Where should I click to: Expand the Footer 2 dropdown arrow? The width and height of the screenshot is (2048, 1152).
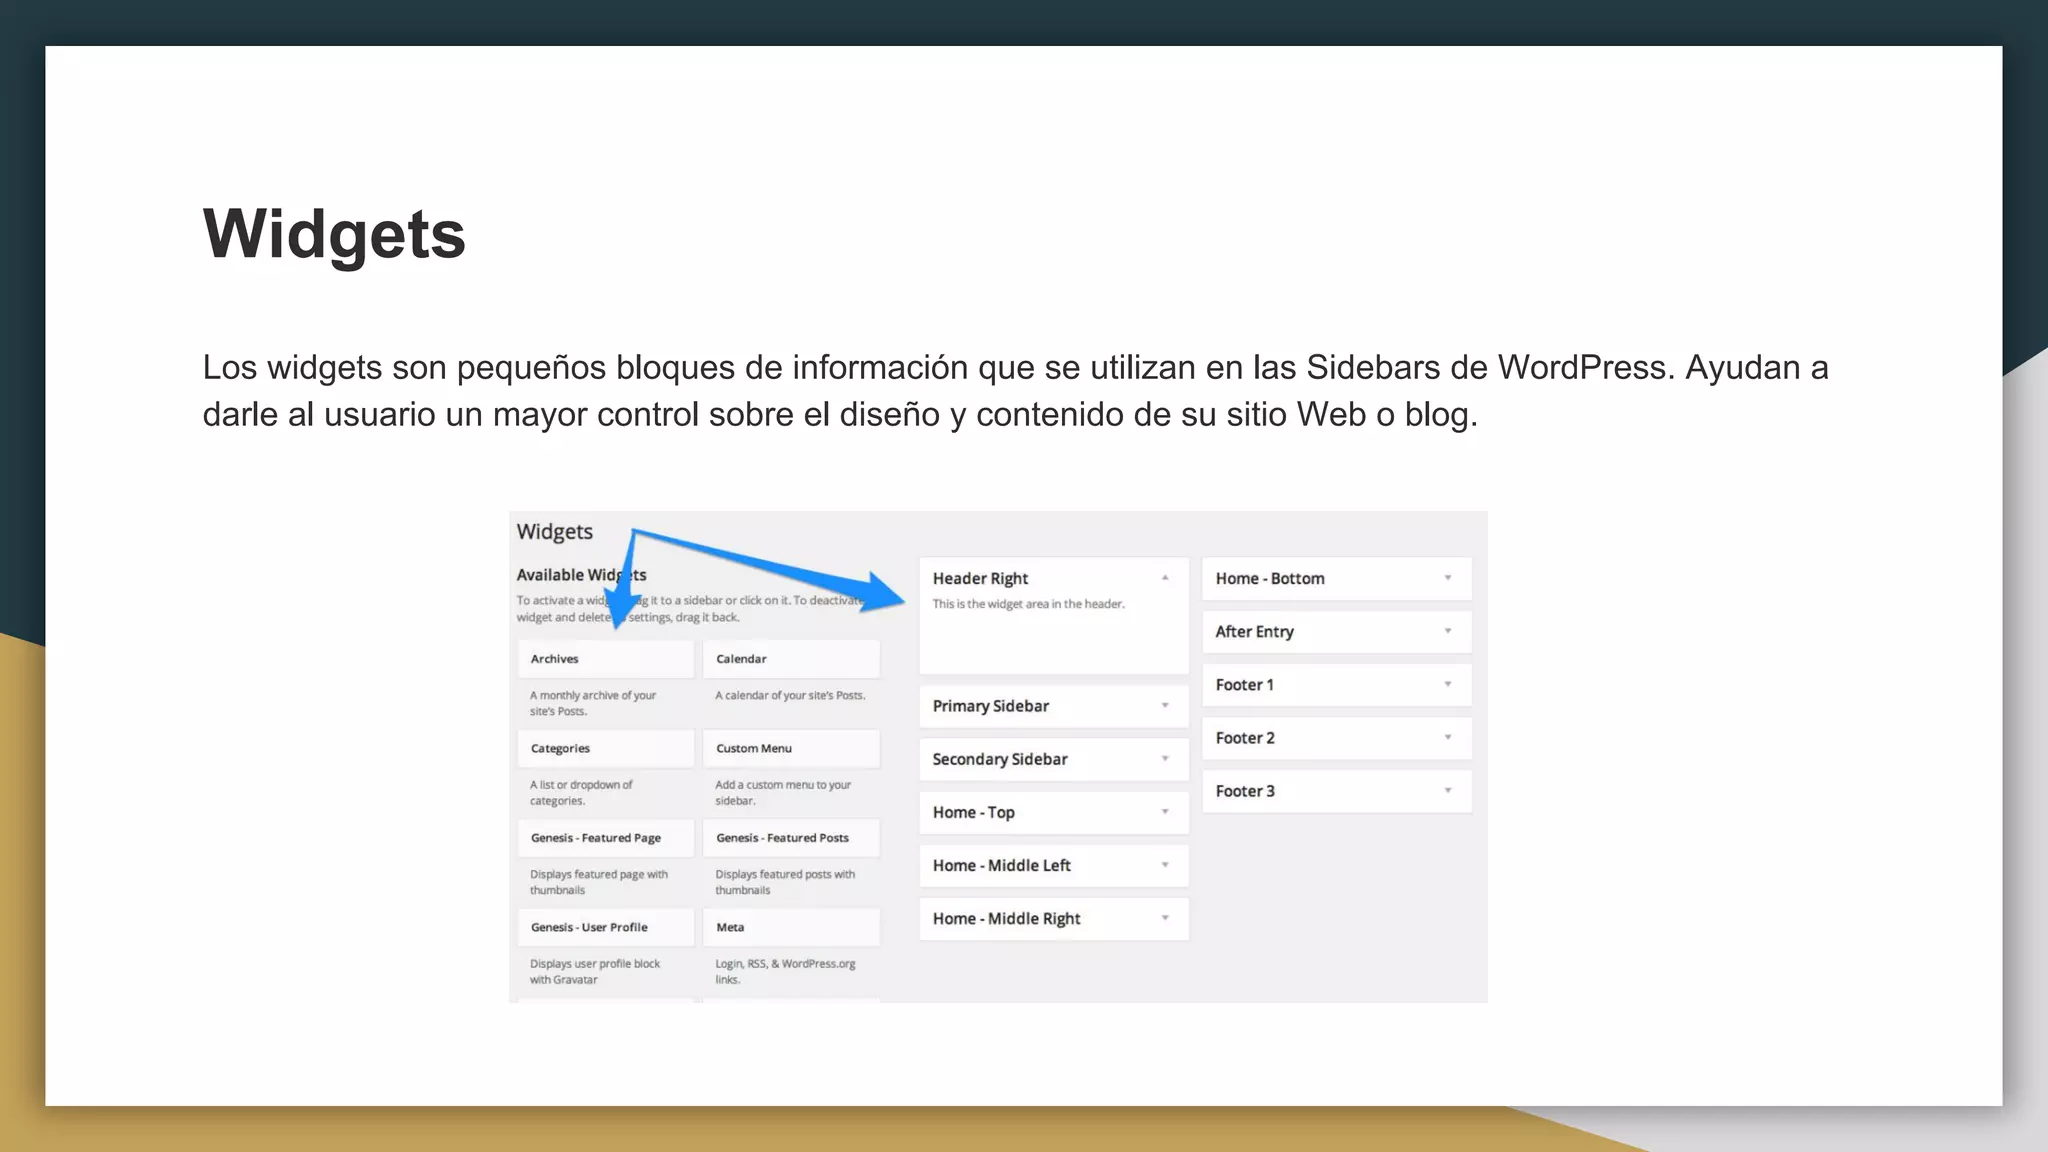pos(1448,737)
